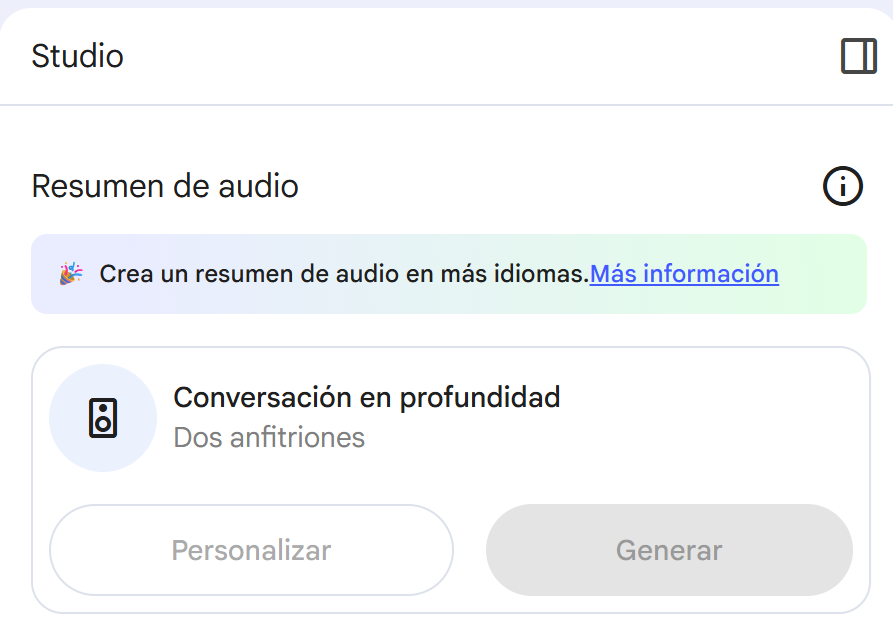The width and height of the screenshot is (893, 625).
Task: Click the Resumen de audio heading
Action: coord(165,186)
